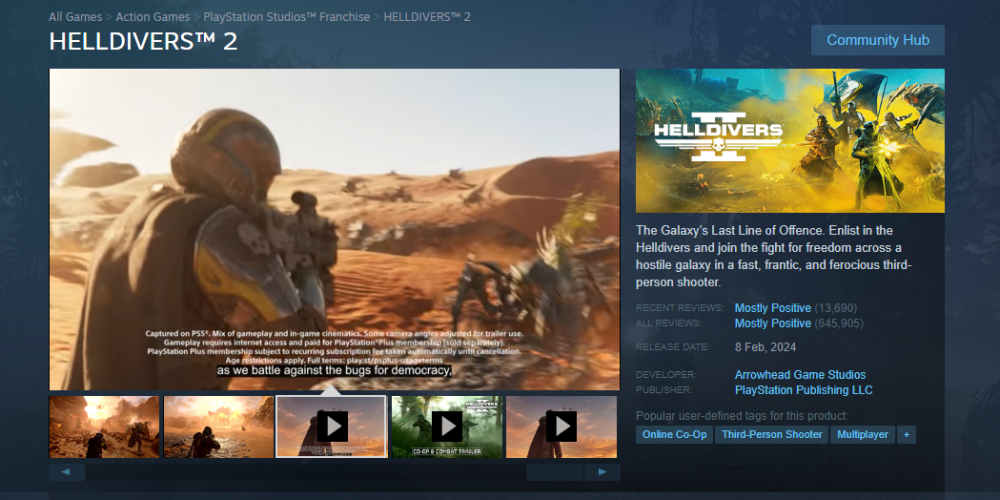The width and height of the screenshot is (1000, 500).
Task: Select the second screenshot thumbnail
Action: 218,427
